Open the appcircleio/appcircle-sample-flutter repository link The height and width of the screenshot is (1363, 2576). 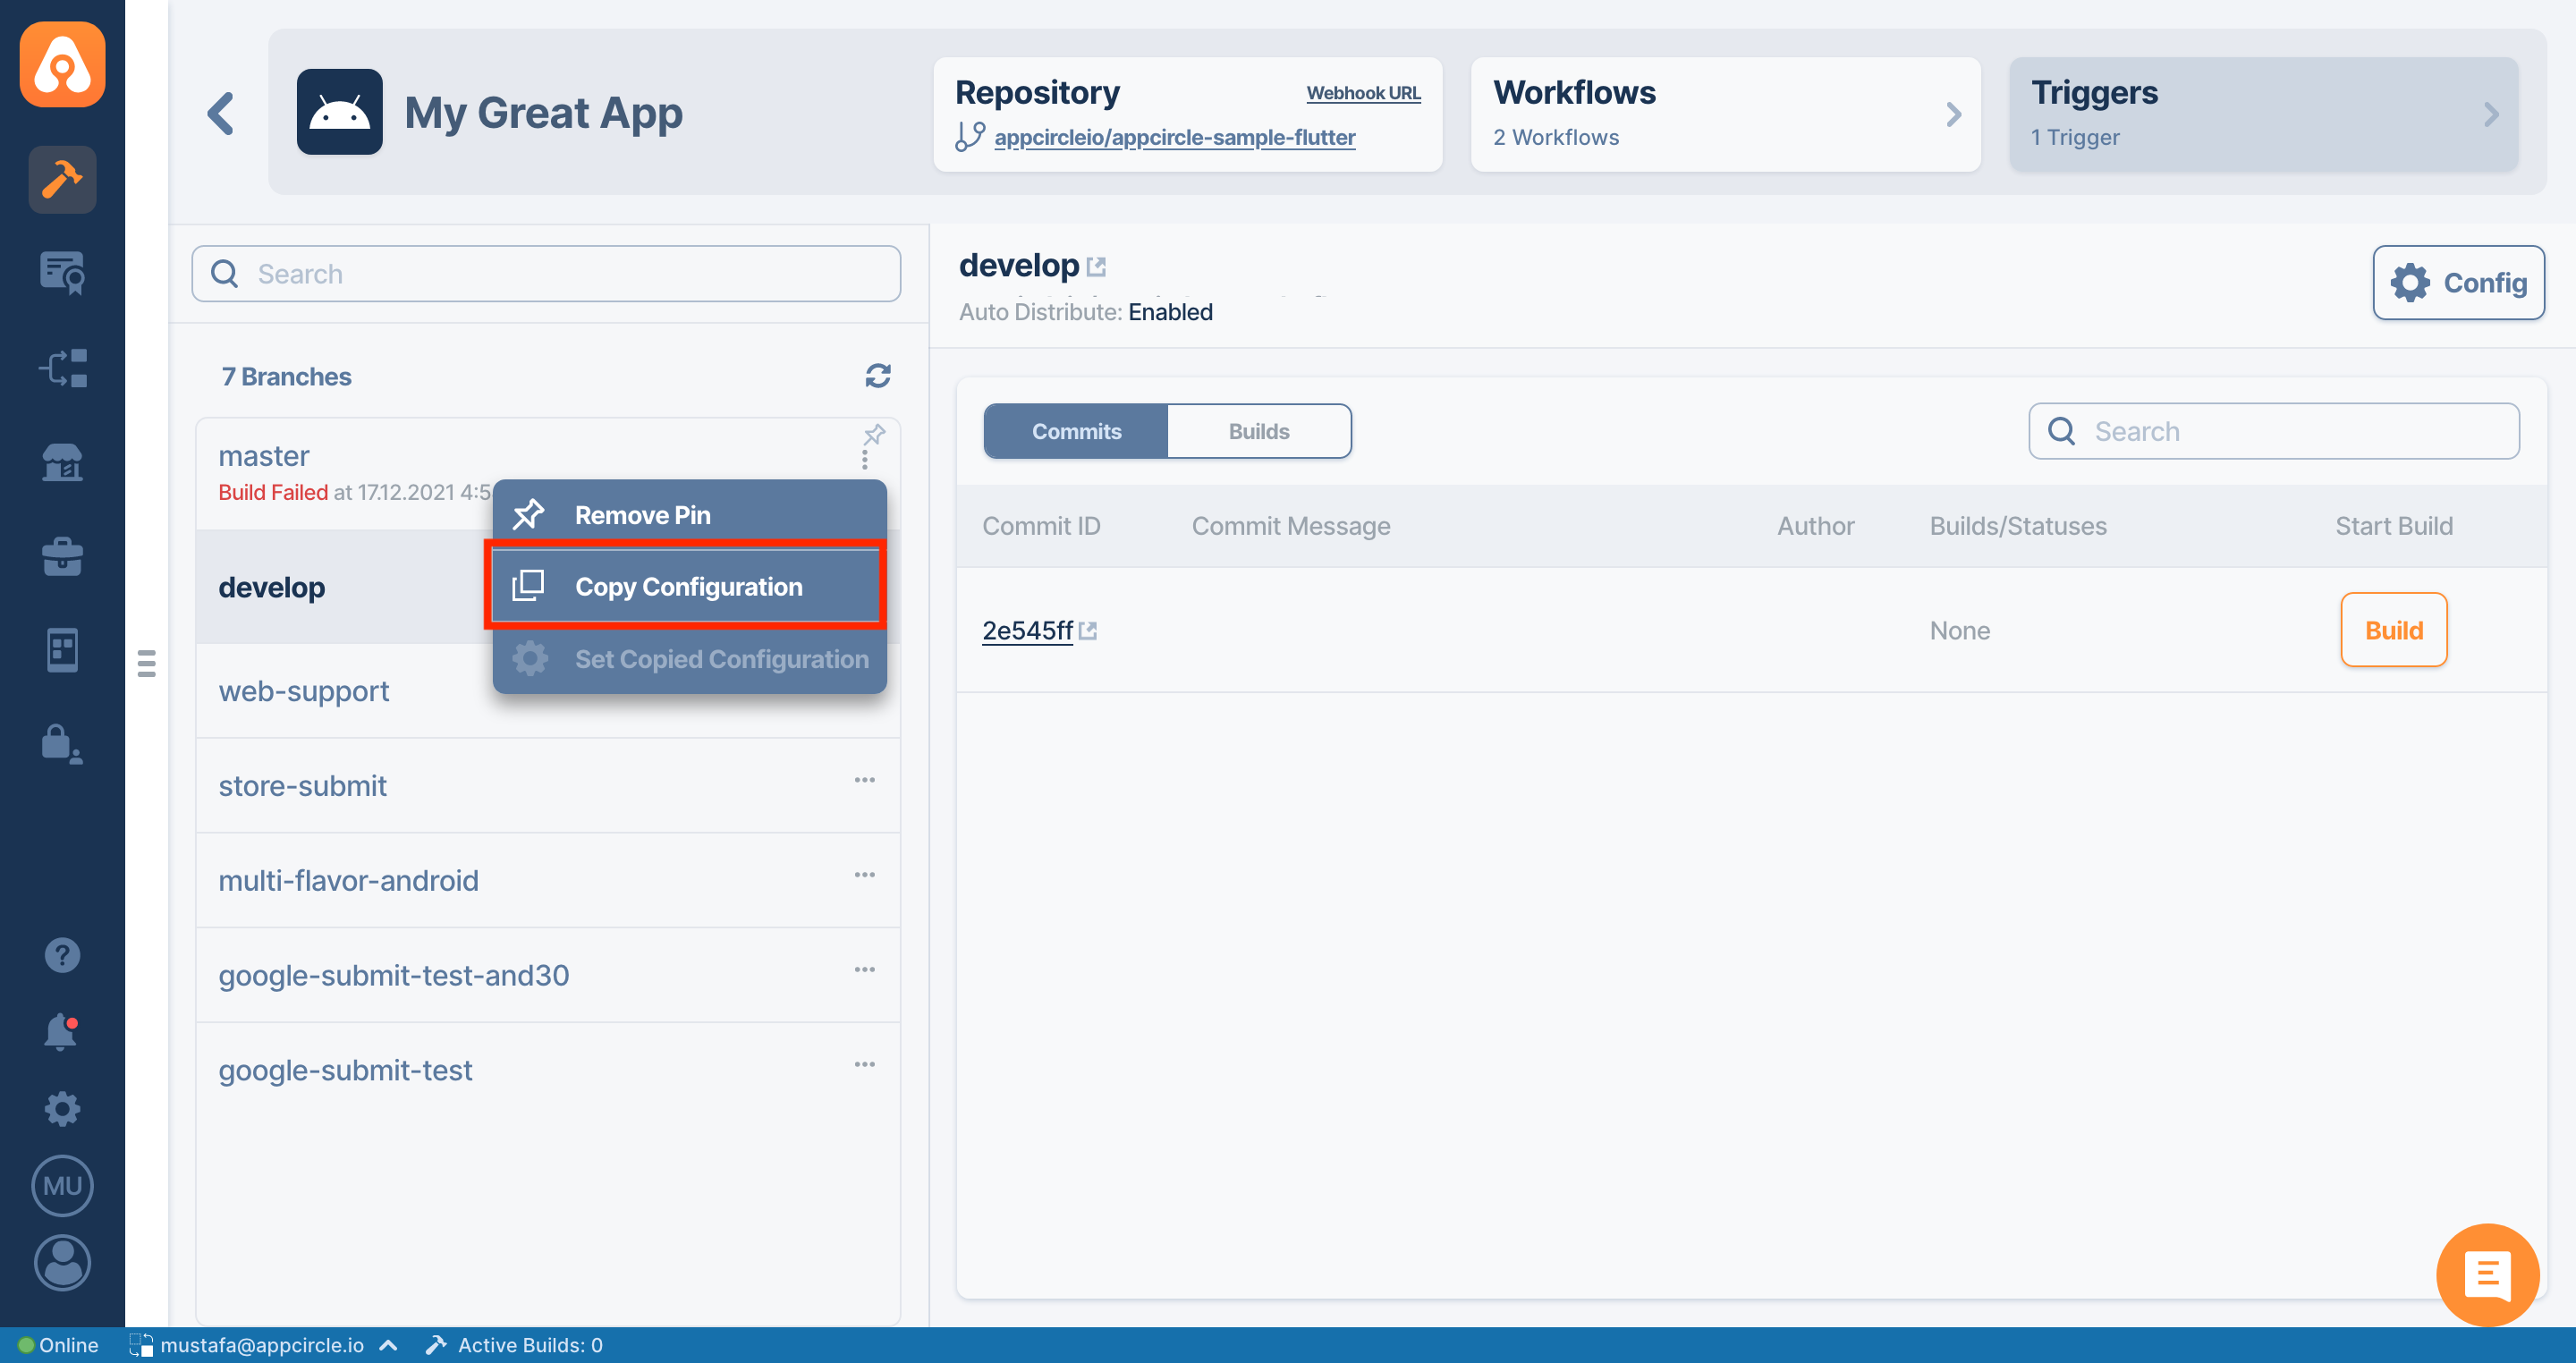[x=1174, y=137]
